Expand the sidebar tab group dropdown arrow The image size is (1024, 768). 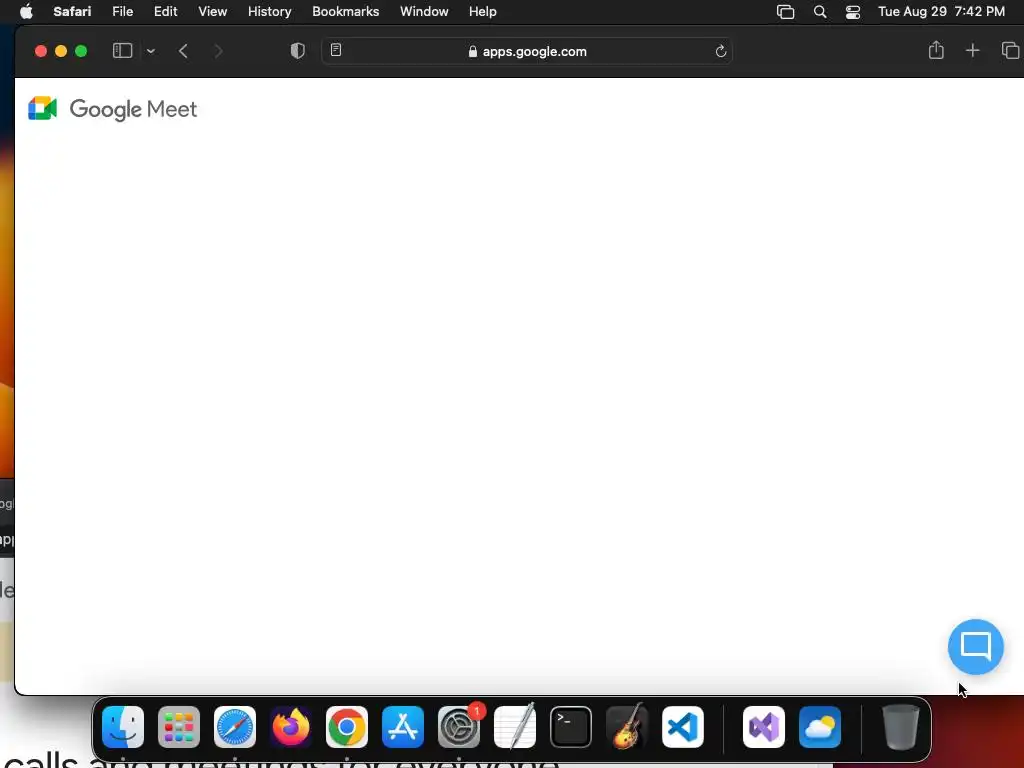[x=151, y=51]
